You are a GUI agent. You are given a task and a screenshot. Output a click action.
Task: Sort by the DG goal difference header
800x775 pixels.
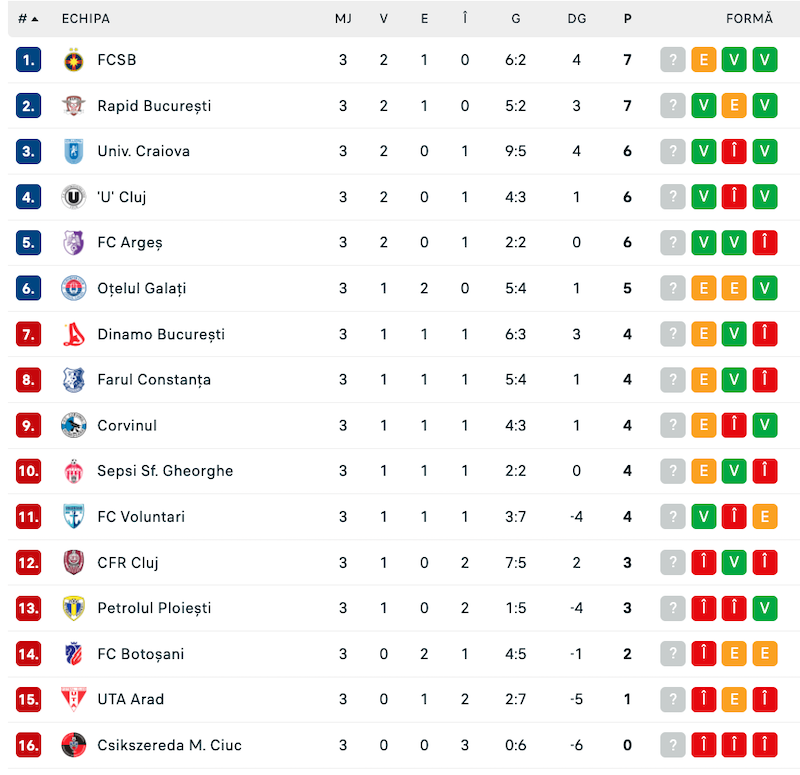coord(577,19)
